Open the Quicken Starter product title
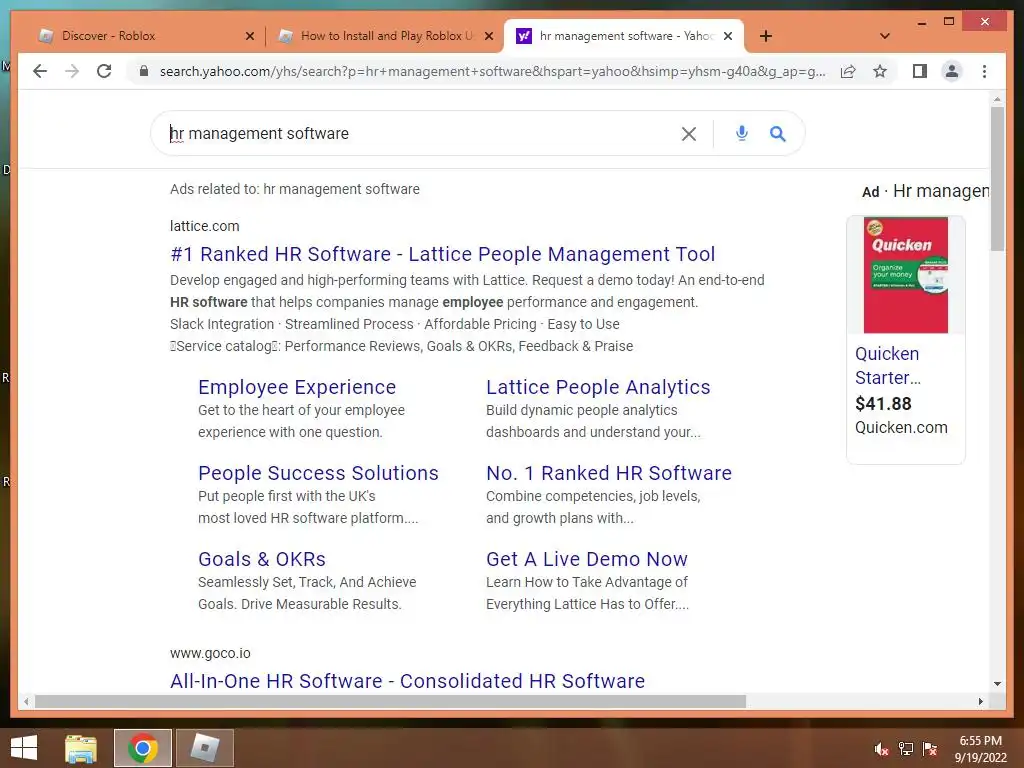Image resolution: width=1024 pixels, height=768 pixels. [888, 366]
